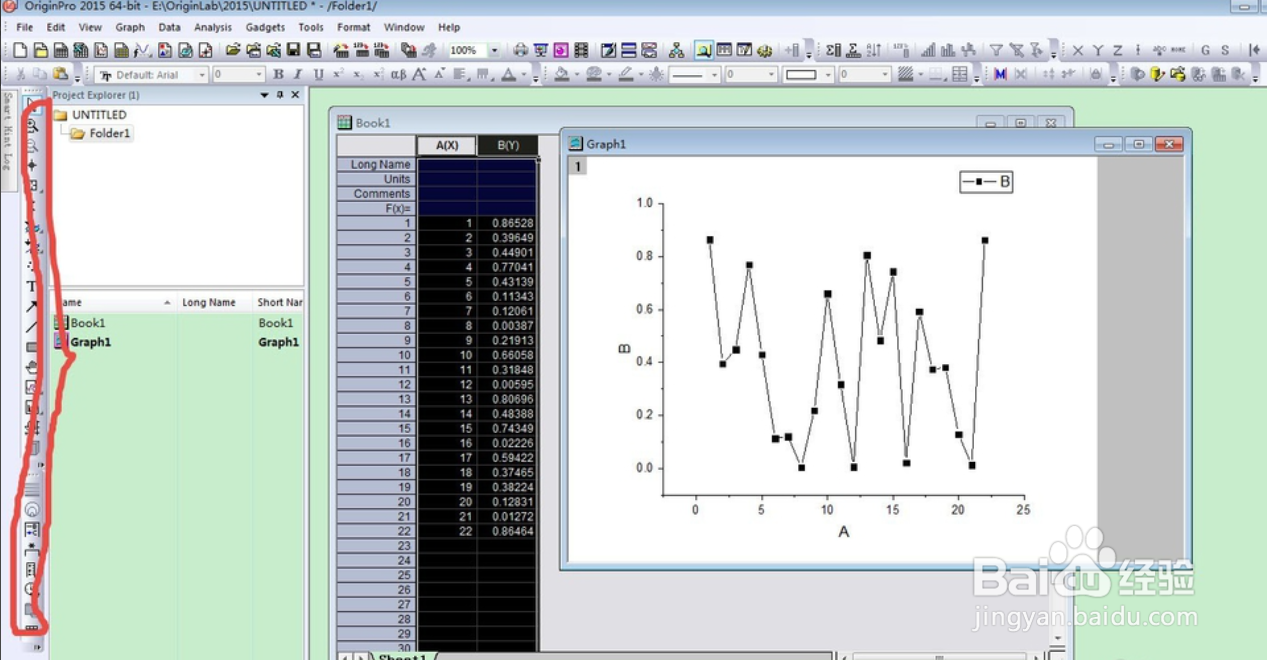Open the zoom percentage 100% dropdown

(x=493, y=50)
